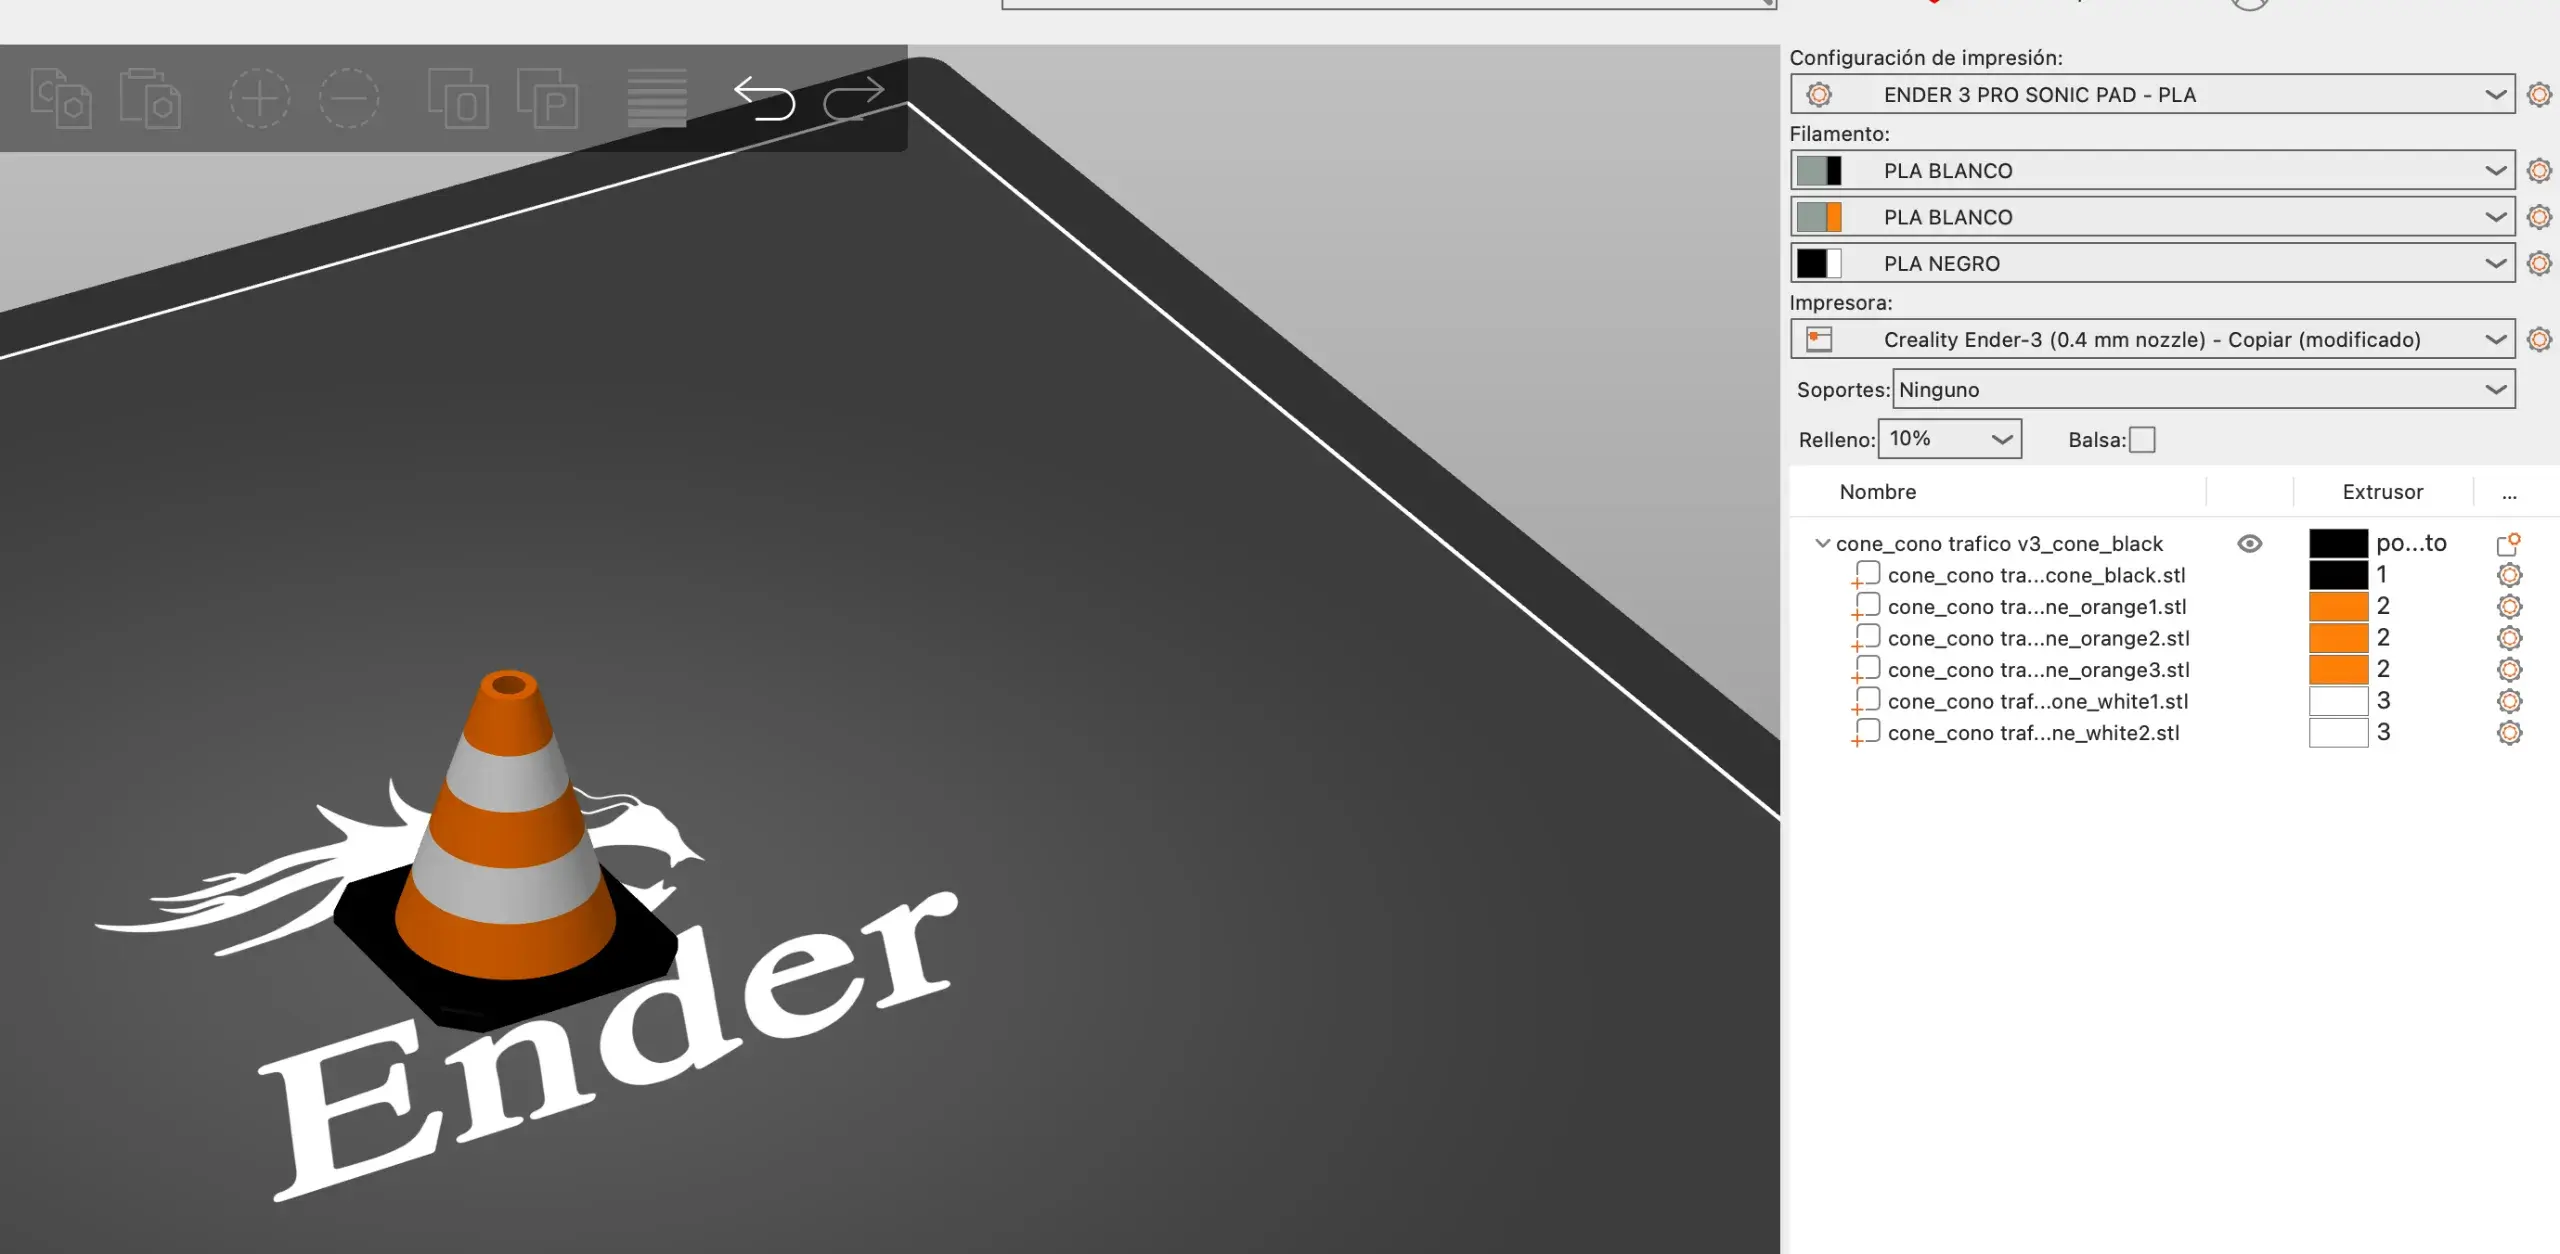Open print settings ENDER 3 PRO dropdown
The image size is (2560, 1254).
click(2150, 95)
